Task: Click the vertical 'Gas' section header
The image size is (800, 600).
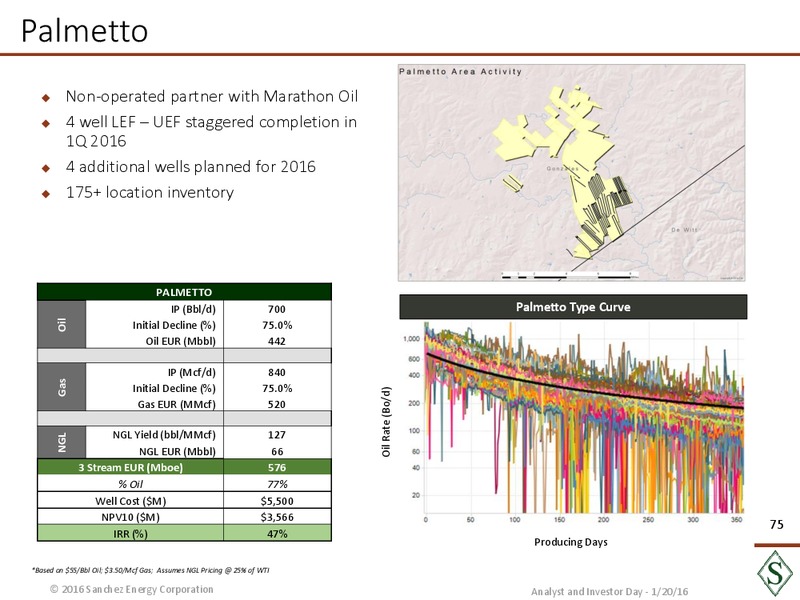Action: 61,387
